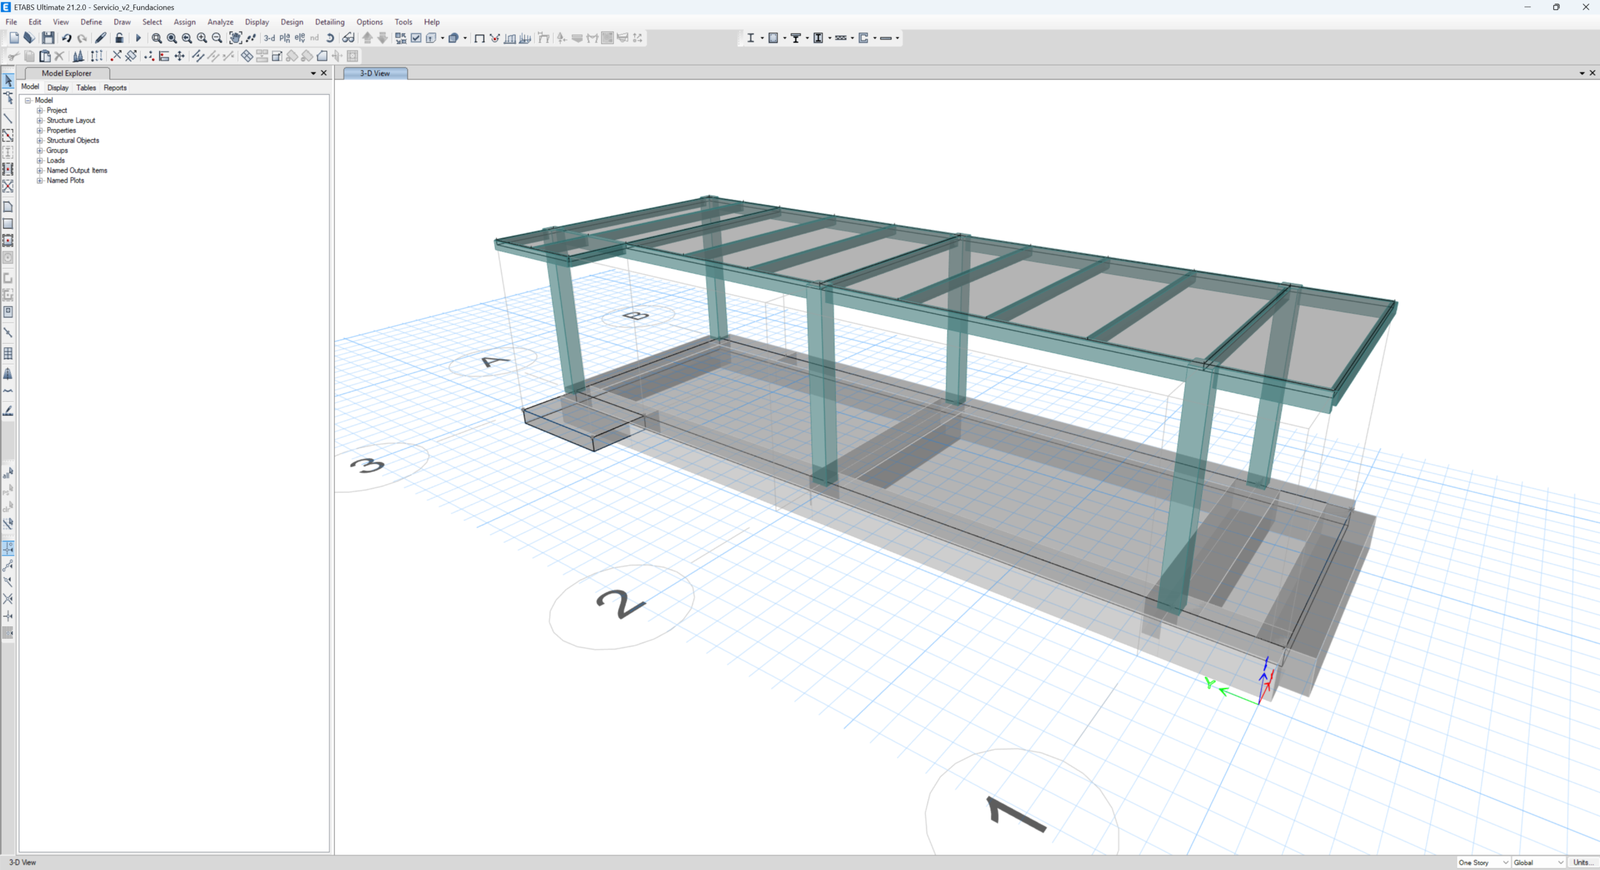
Task: Expand the Structure Layout node
Action: (40, 120)
